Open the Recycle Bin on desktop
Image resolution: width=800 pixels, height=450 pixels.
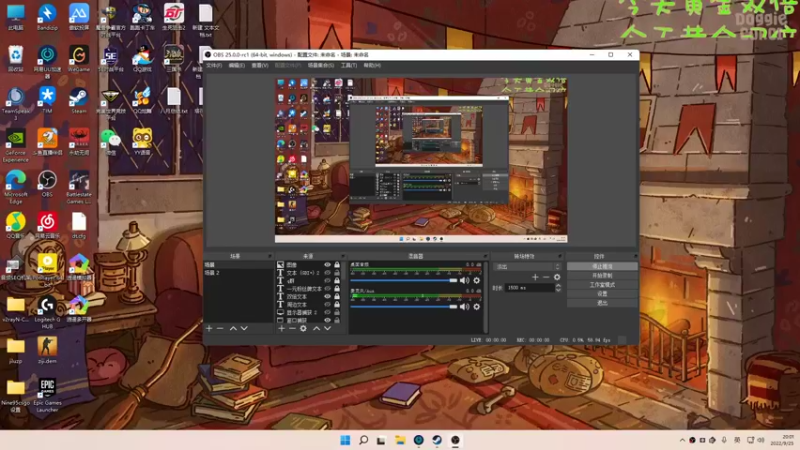pos(15,59)
